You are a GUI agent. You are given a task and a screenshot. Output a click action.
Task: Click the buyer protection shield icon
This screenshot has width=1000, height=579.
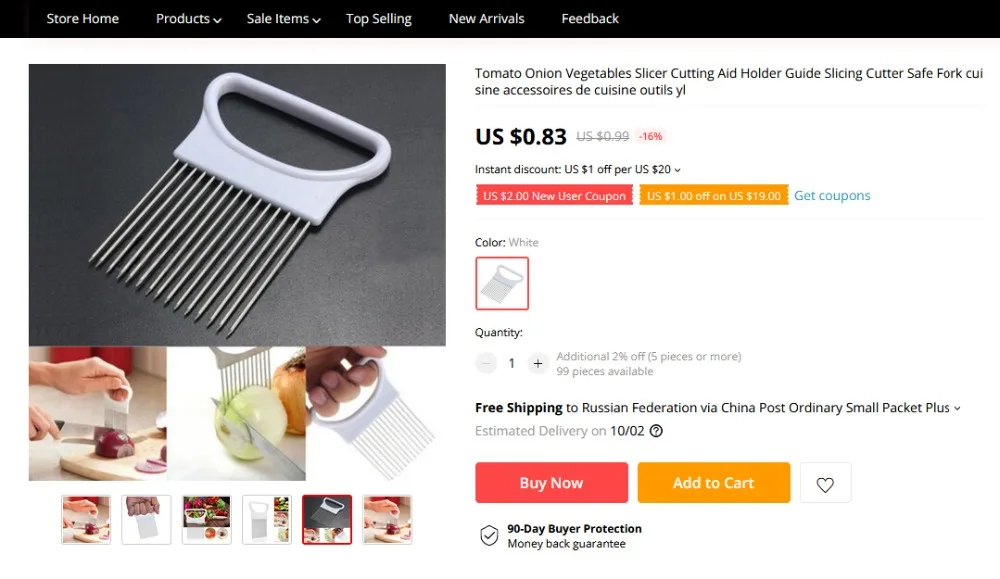click(x=489, y=536)
